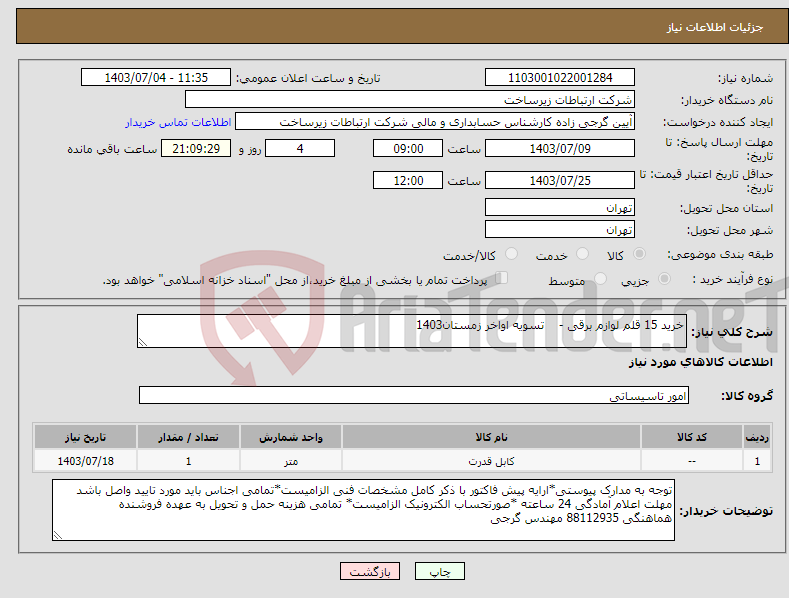Screen dimensions: 789x598
Task: Click the کد کالا column header
Action: (692, 437)
